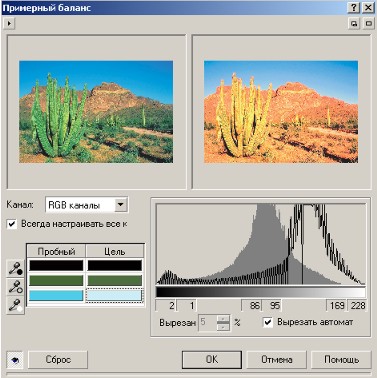Screen dimensions: 377x378
Task: Disable Вырезать автомат checkbox
Action: (x=268, y=322)
